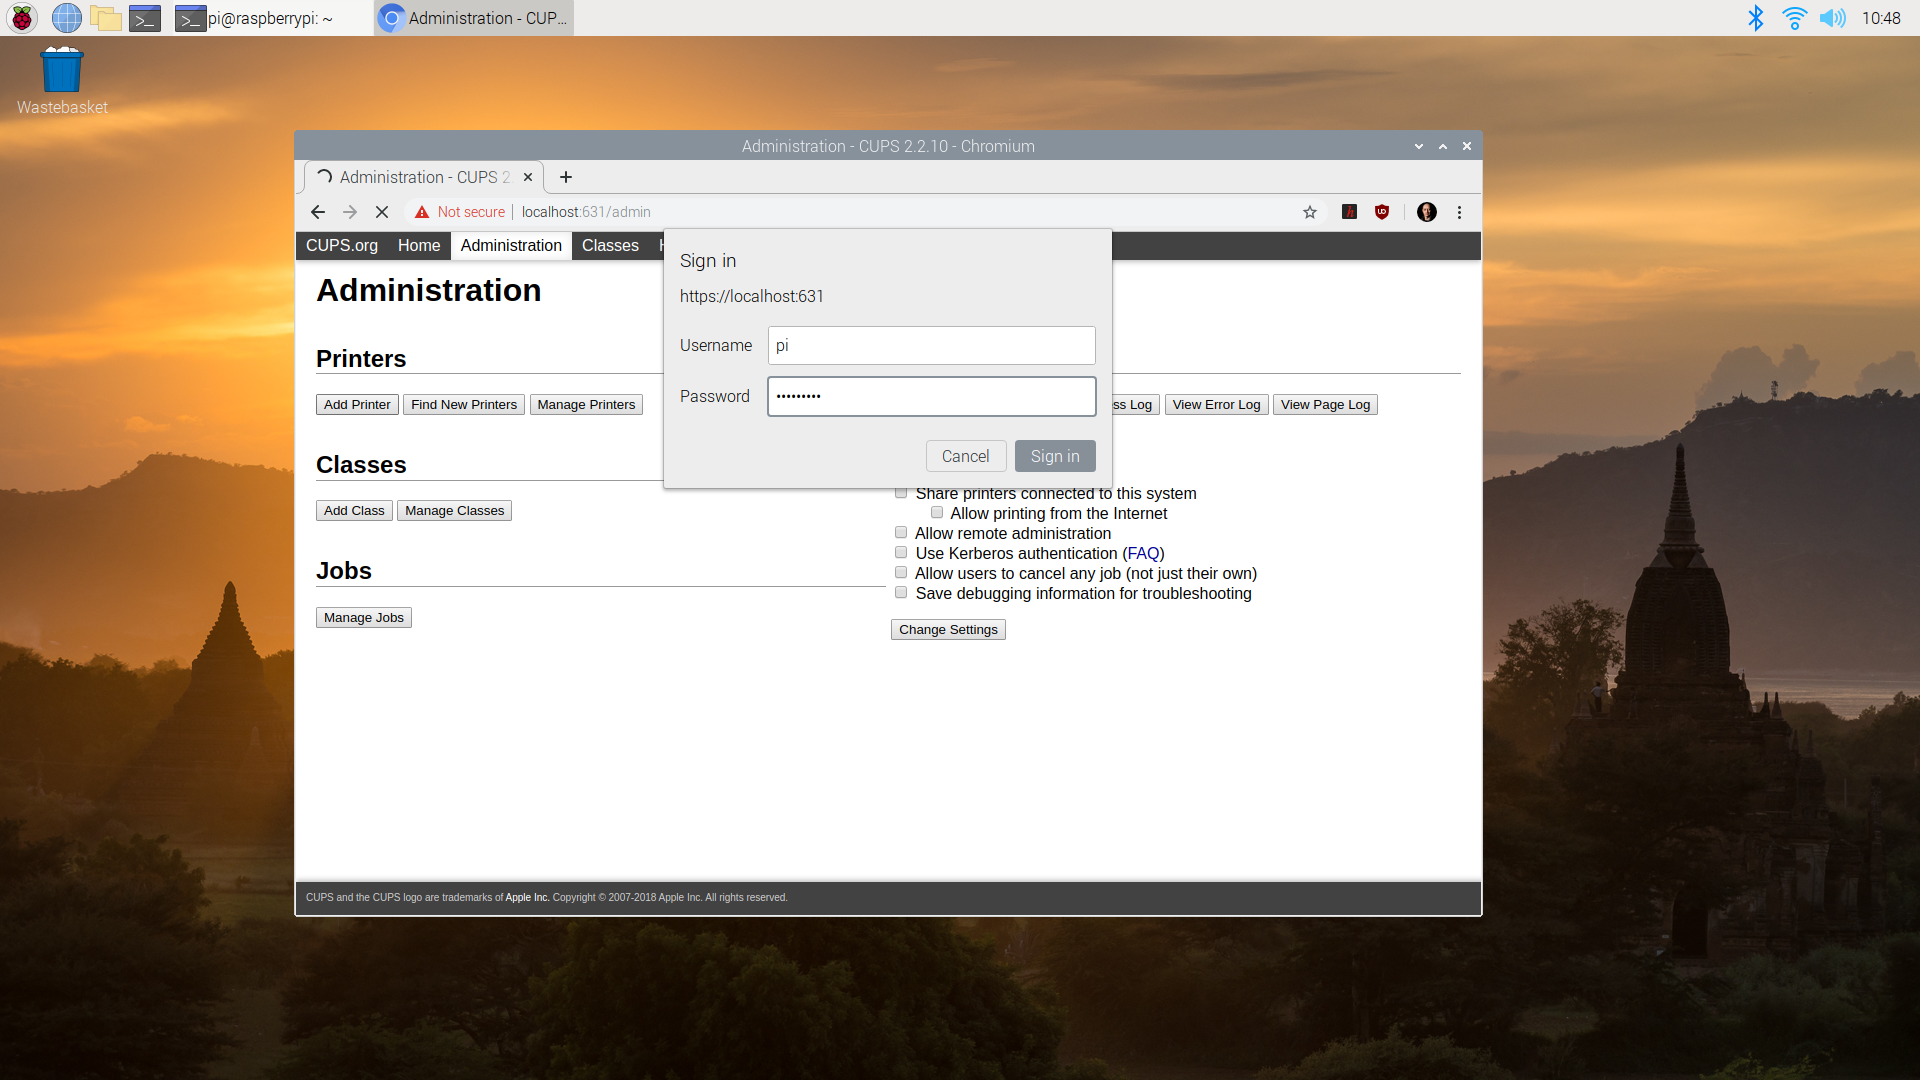Click inside the Password field
The height and width of the screenshot is (1080, 1920).
click(931, 396)
